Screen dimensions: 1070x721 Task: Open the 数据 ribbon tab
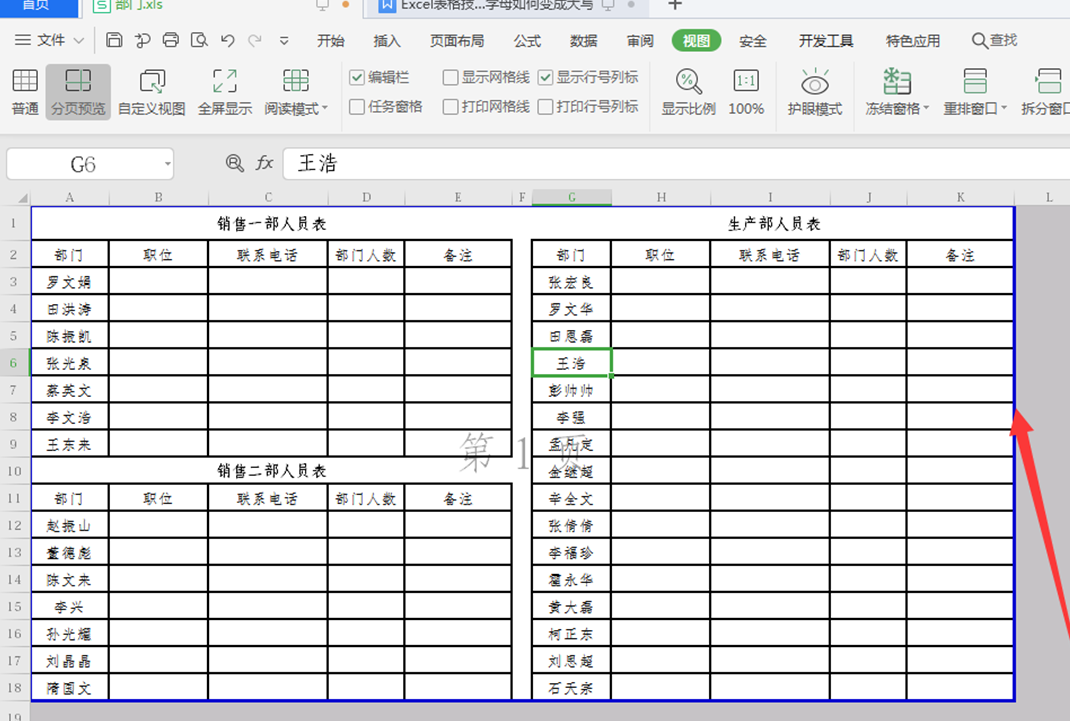(583, 41)
